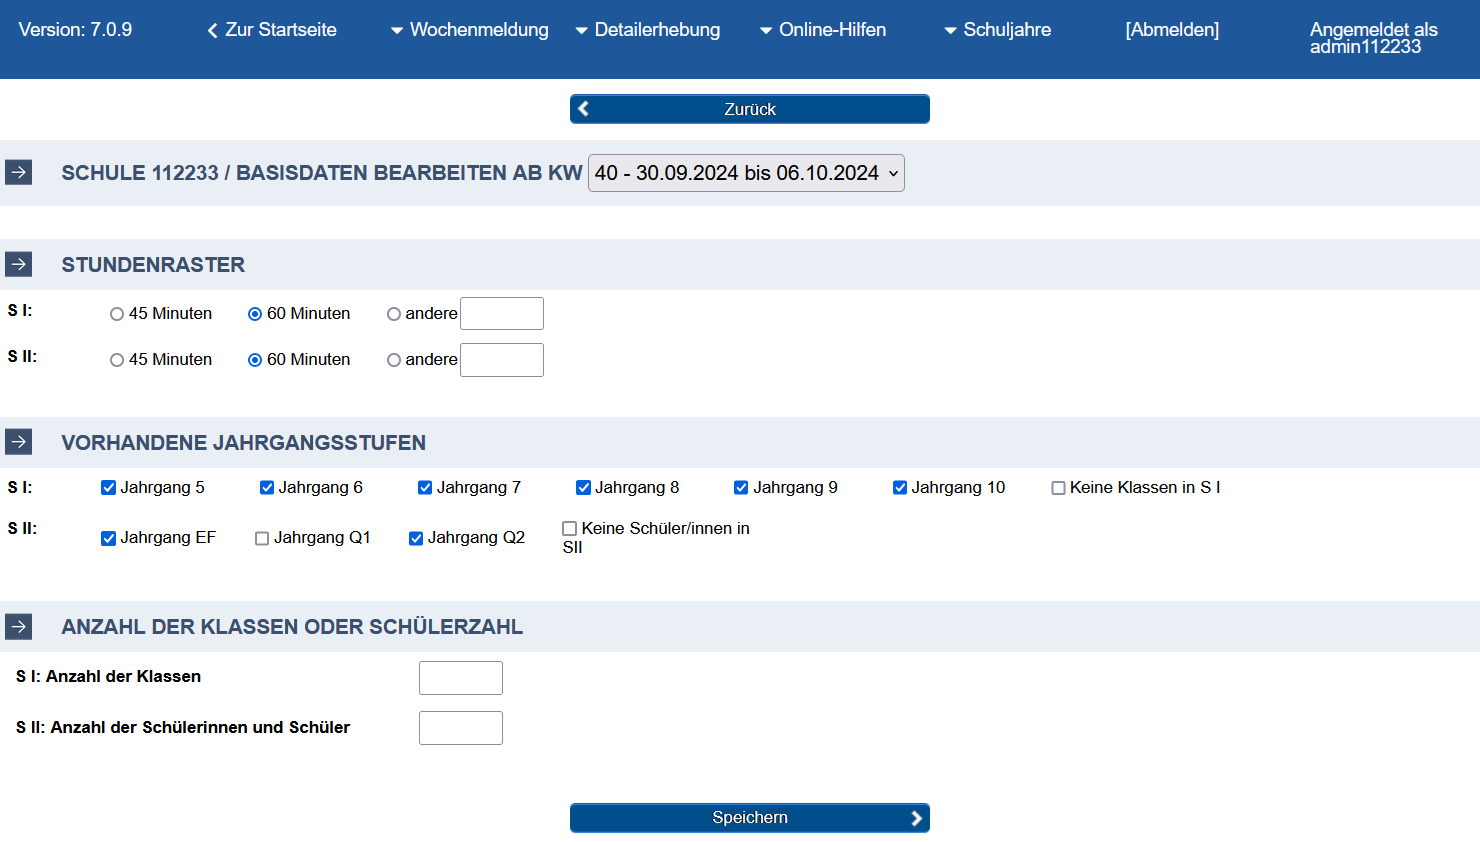Select 45 Minuten for S I

(x=117, y=314)
